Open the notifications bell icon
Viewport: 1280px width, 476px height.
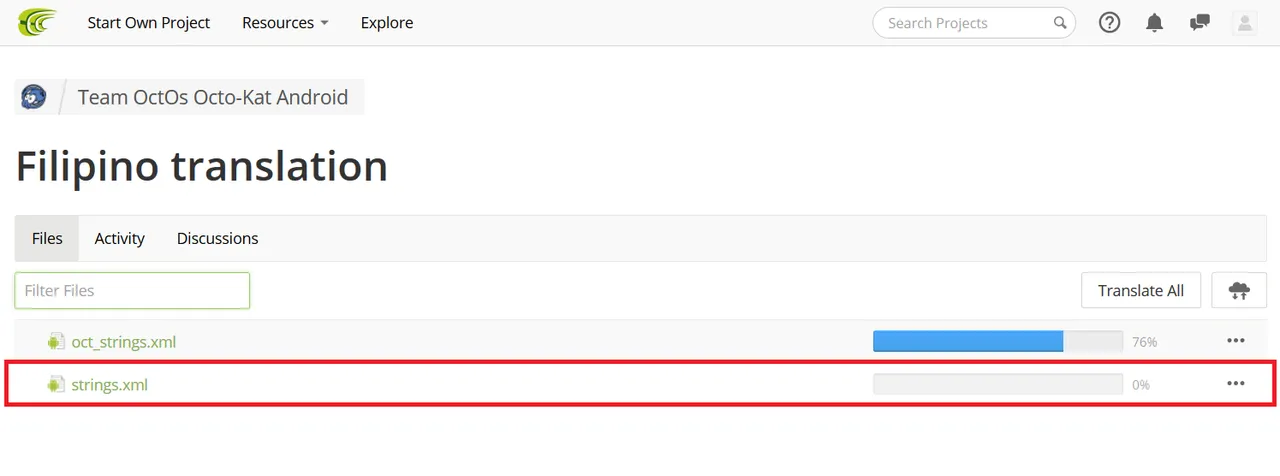coord(1154,22)
